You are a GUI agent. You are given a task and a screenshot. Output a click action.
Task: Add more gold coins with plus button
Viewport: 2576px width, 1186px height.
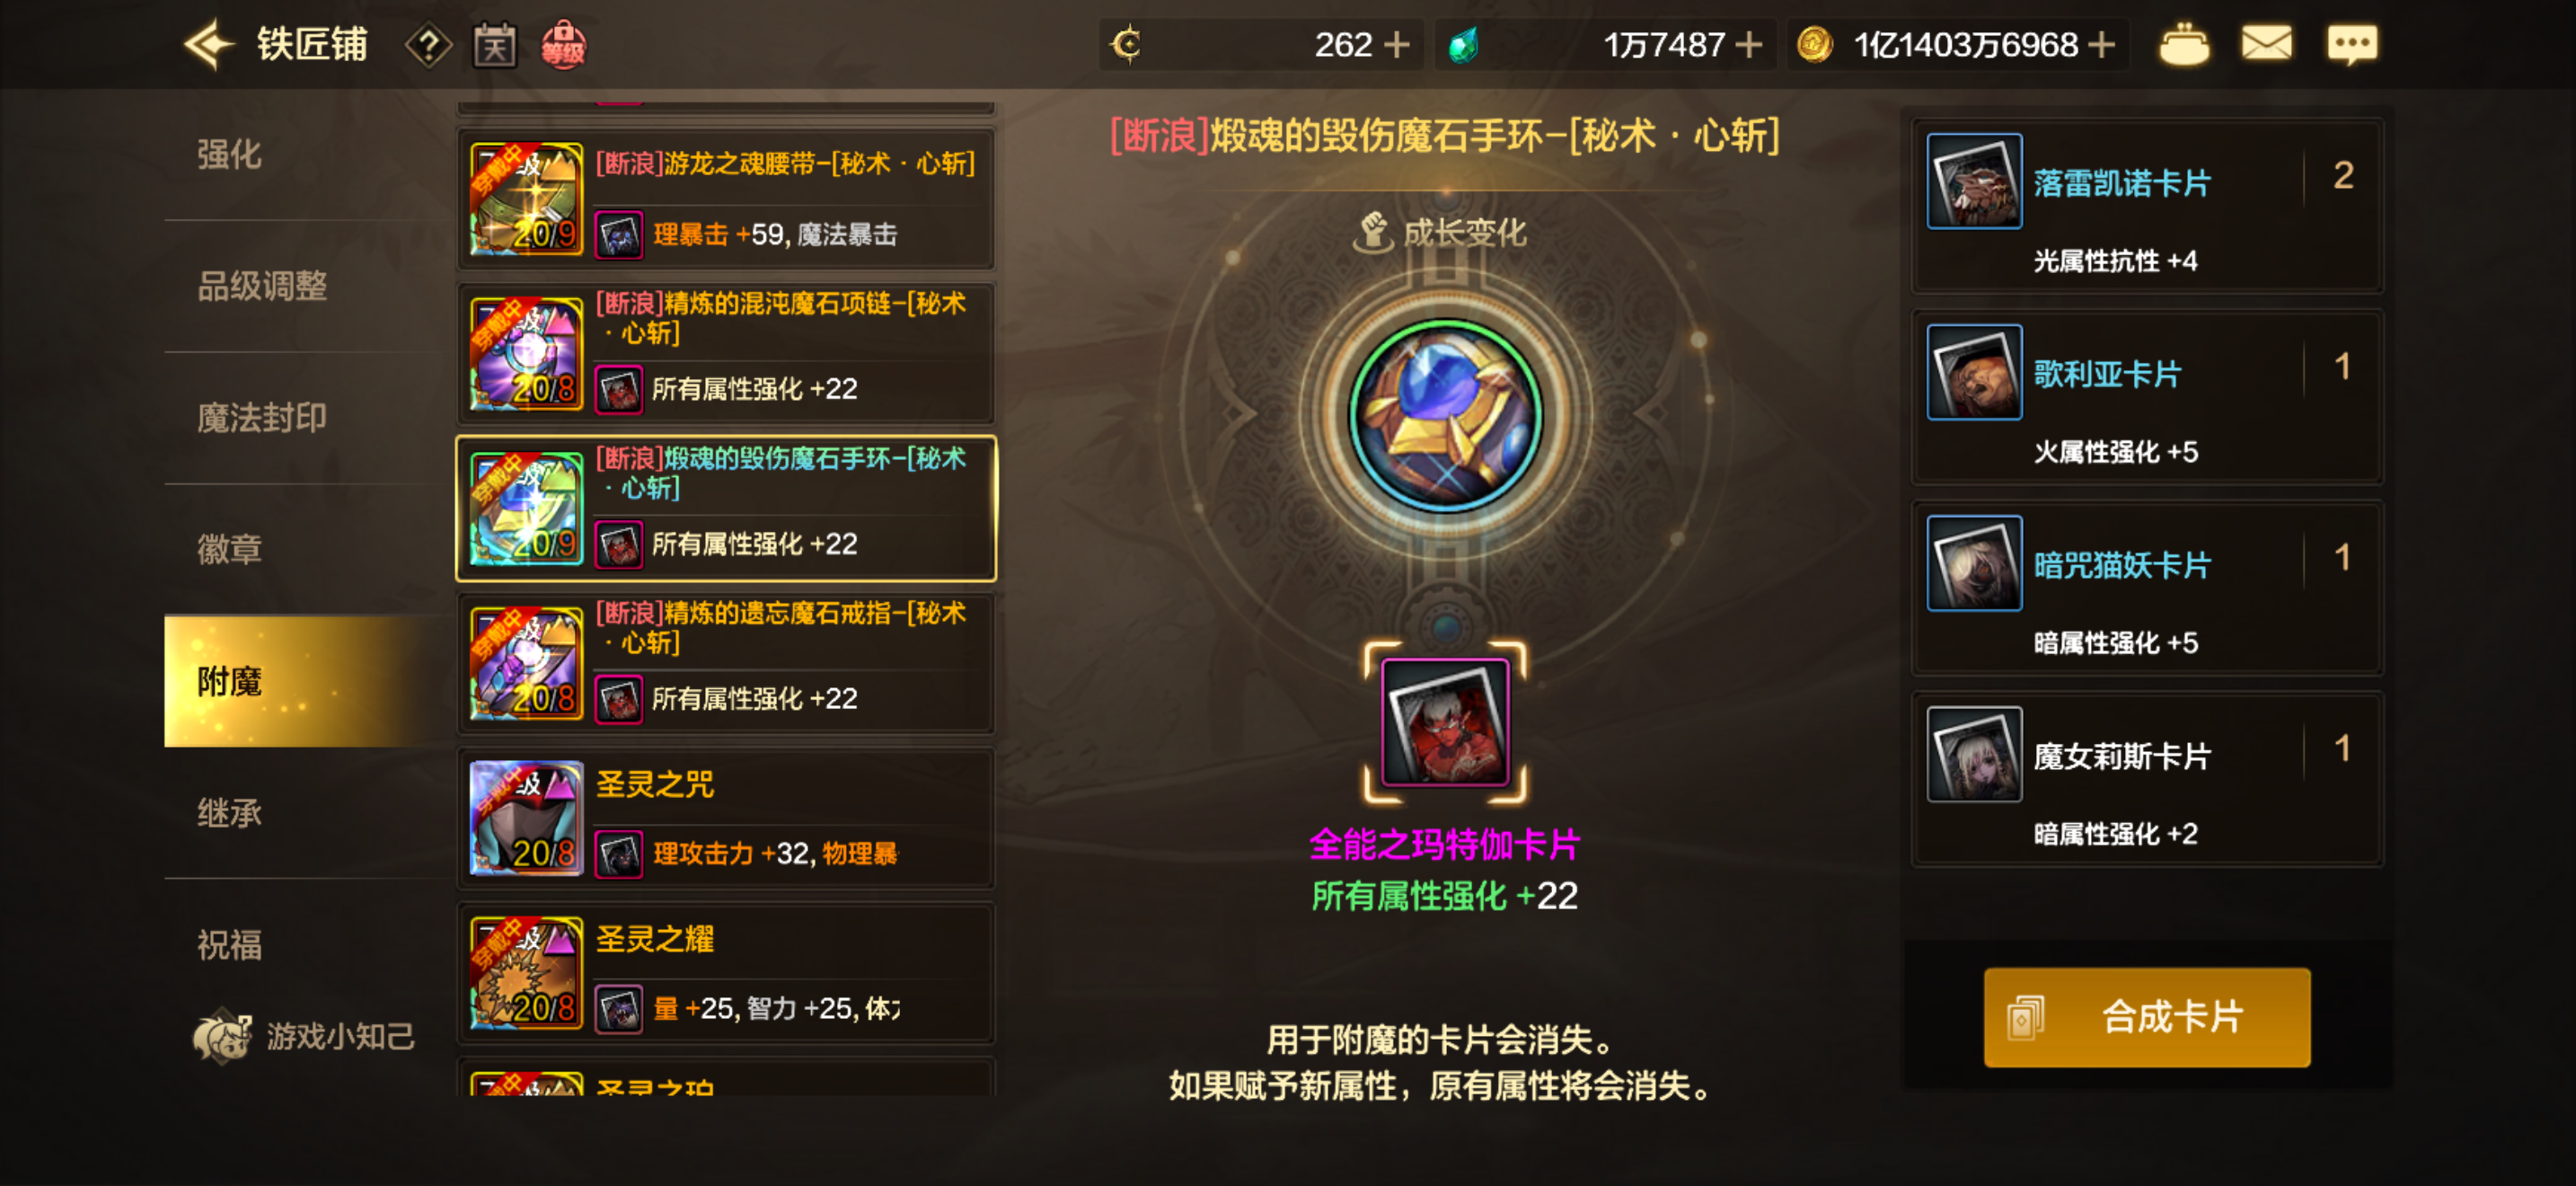coord(2101,45)
